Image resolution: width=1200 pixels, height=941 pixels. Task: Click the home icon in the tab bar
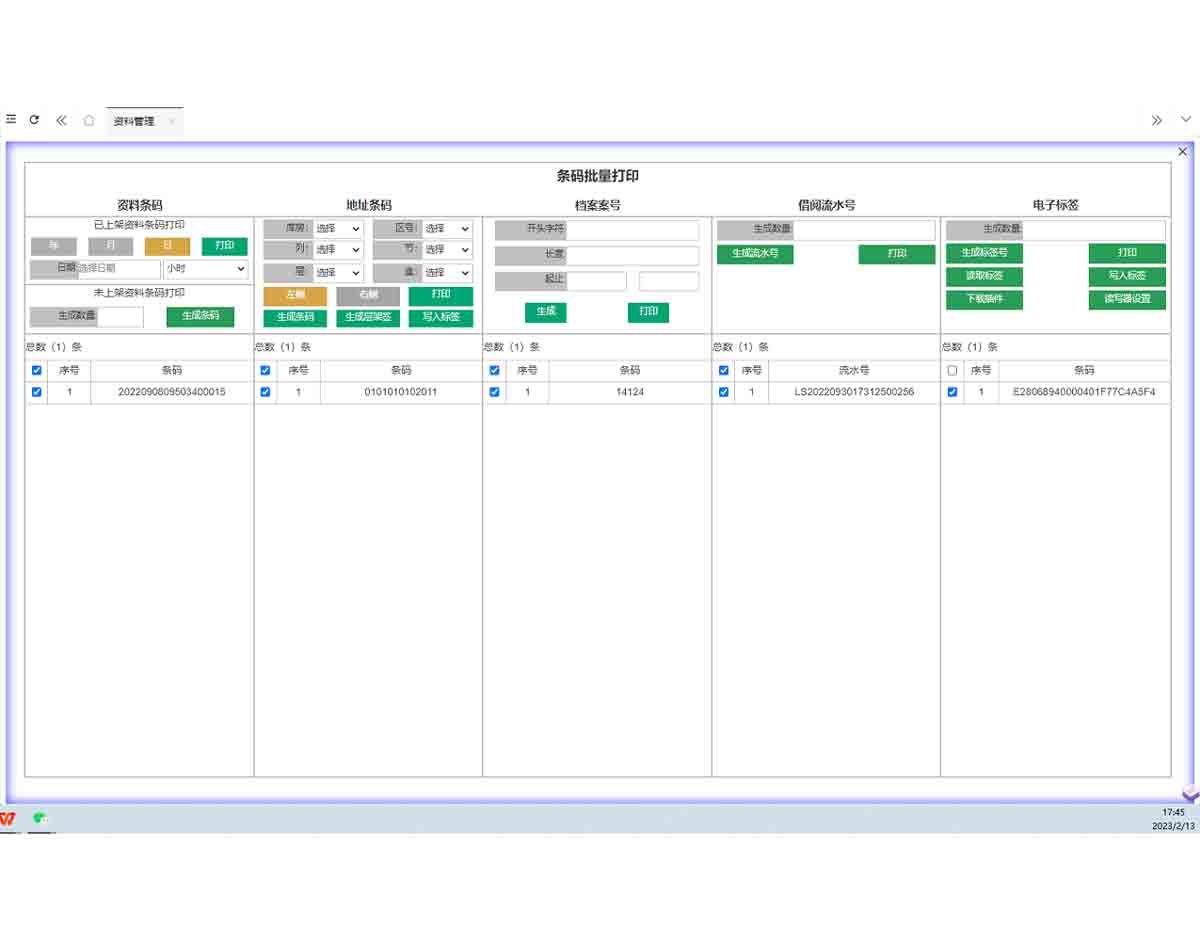89,120
